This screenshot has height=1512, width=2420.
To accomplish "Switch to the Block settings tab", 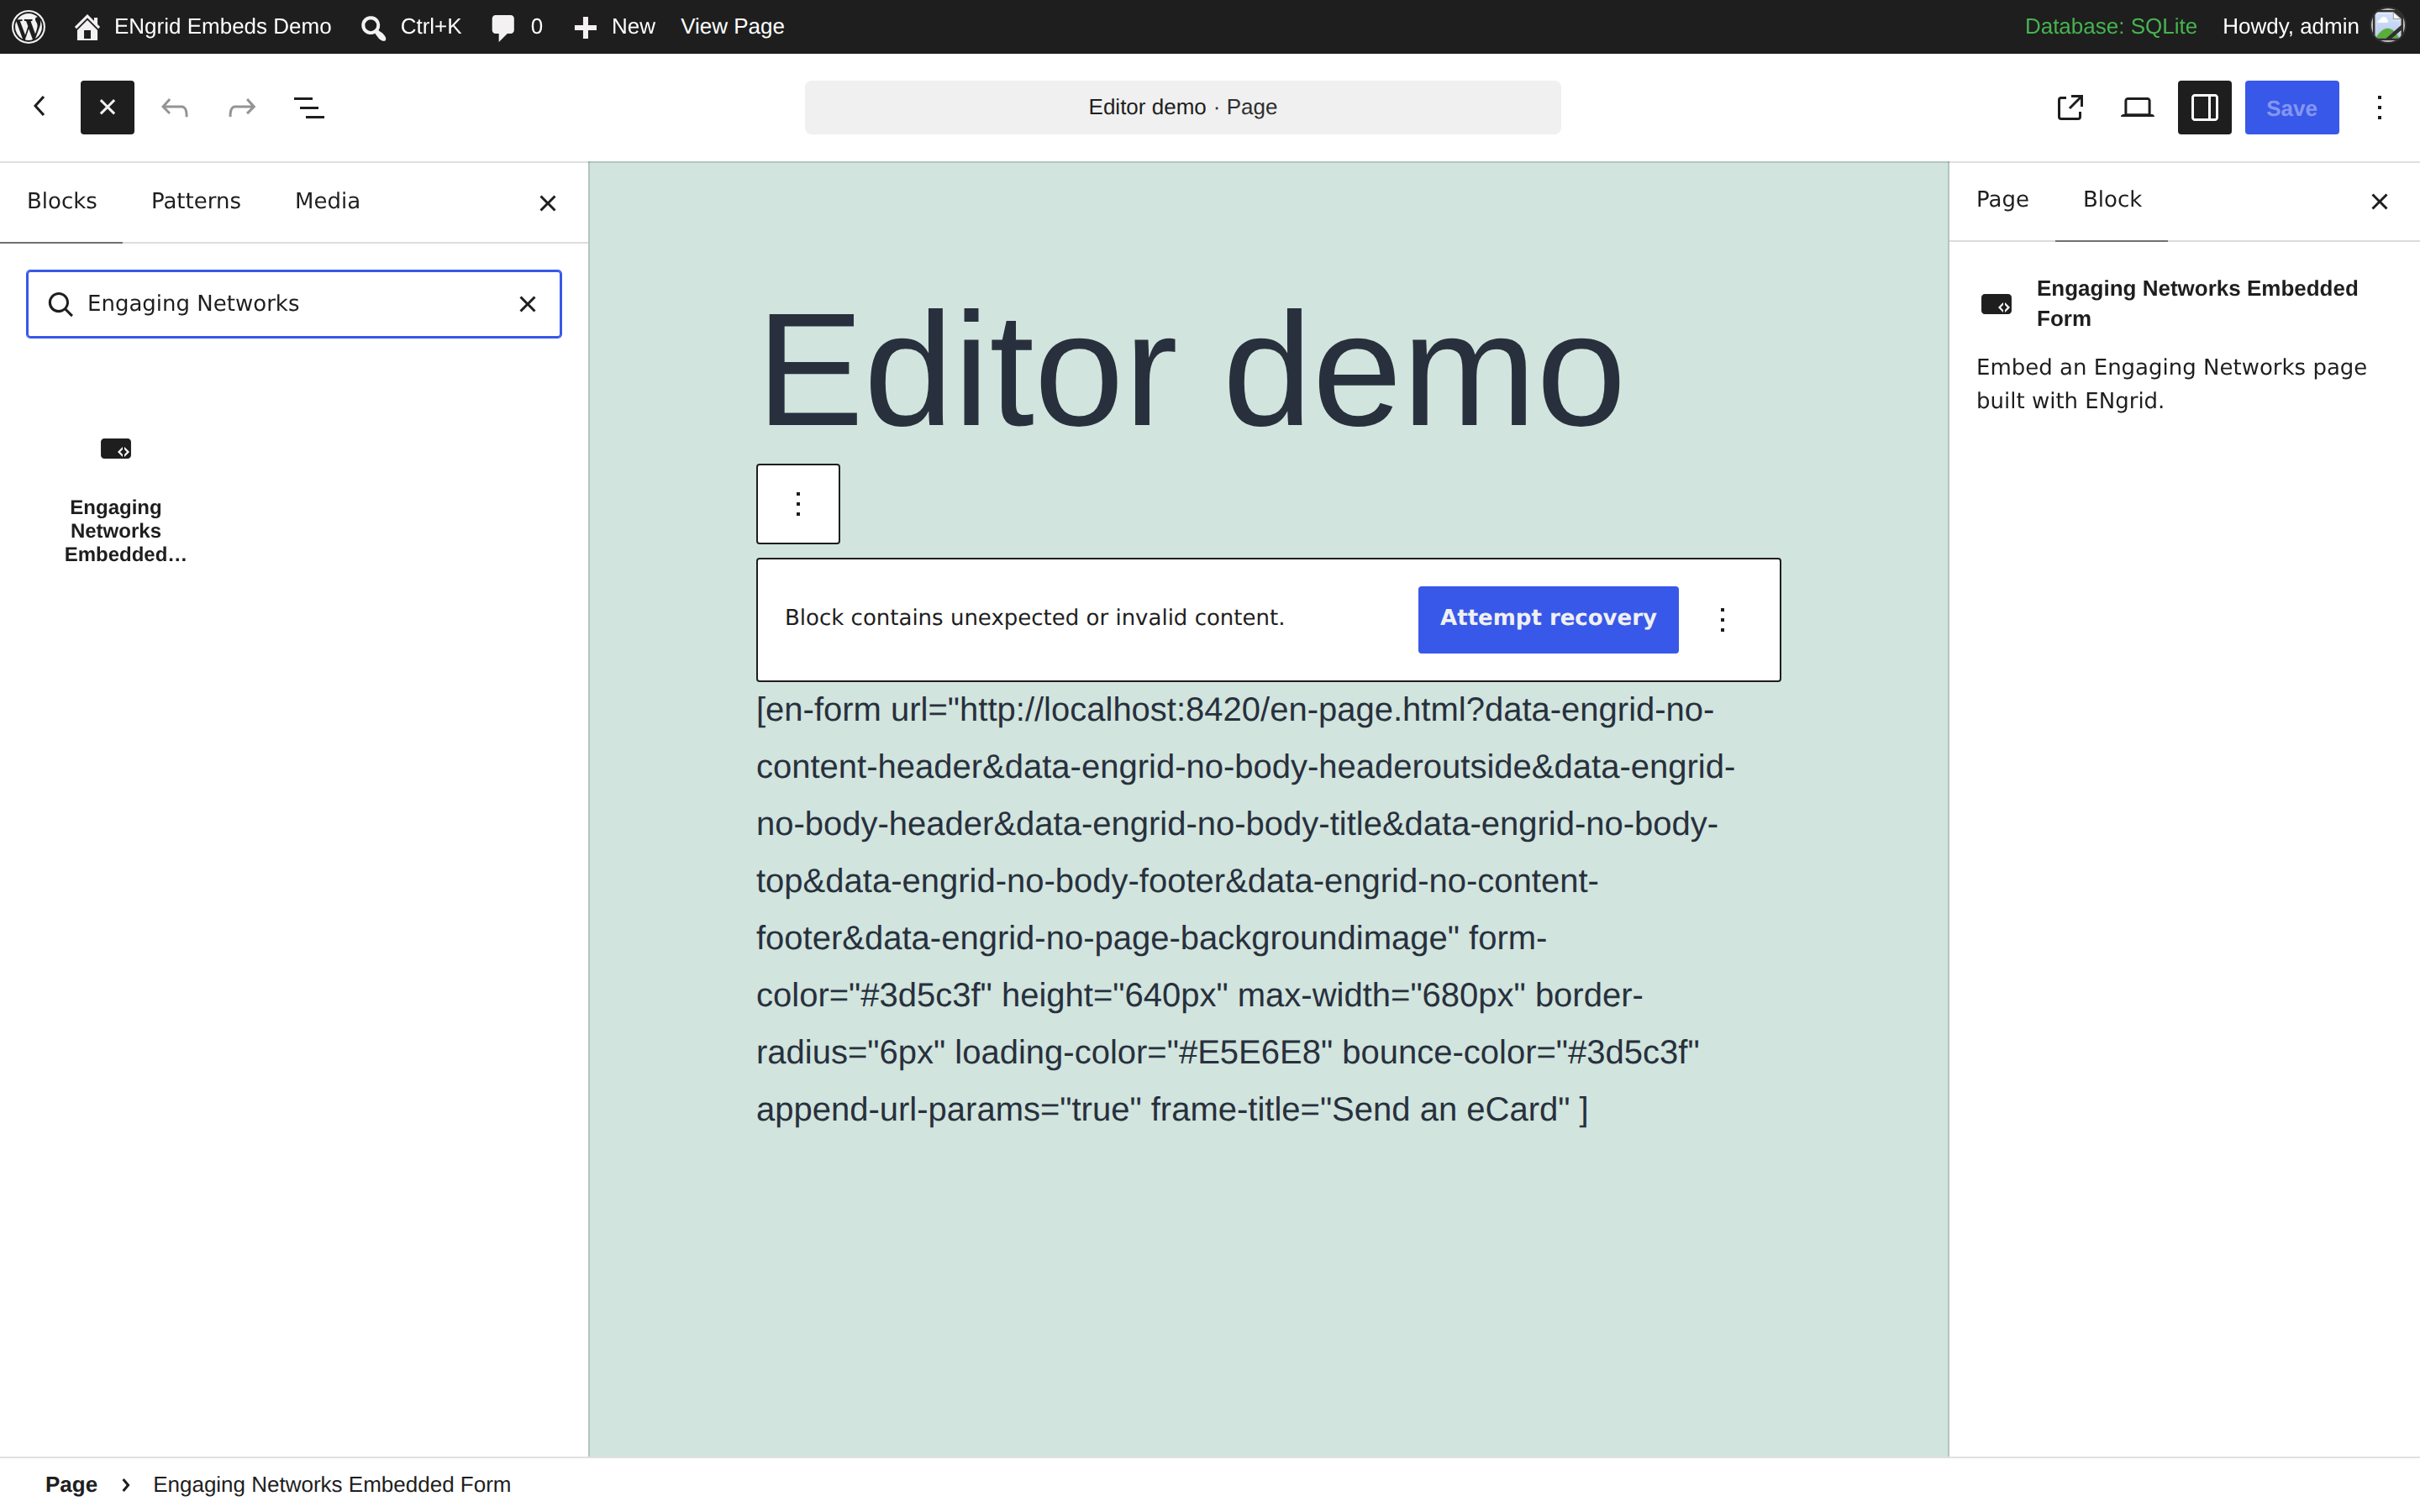I will click(2111, 200).
